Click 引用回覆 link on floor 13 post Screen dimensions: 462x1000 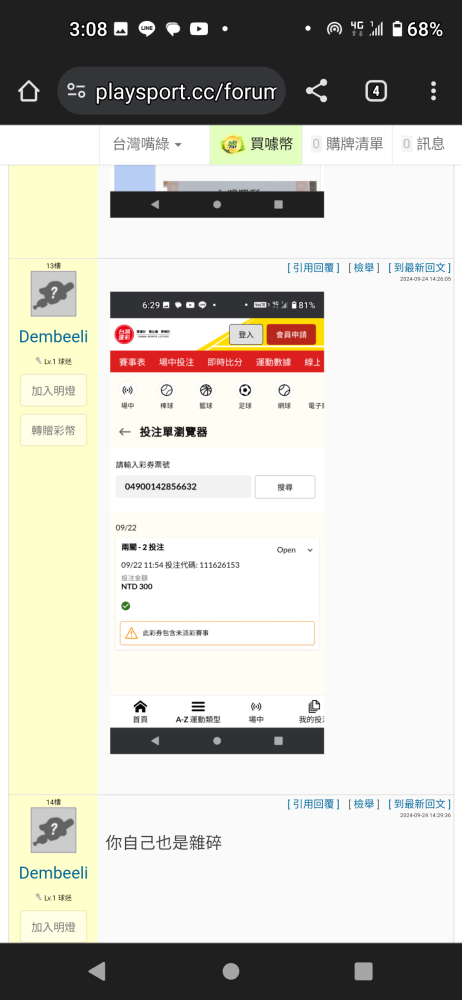tap(313, 268)
